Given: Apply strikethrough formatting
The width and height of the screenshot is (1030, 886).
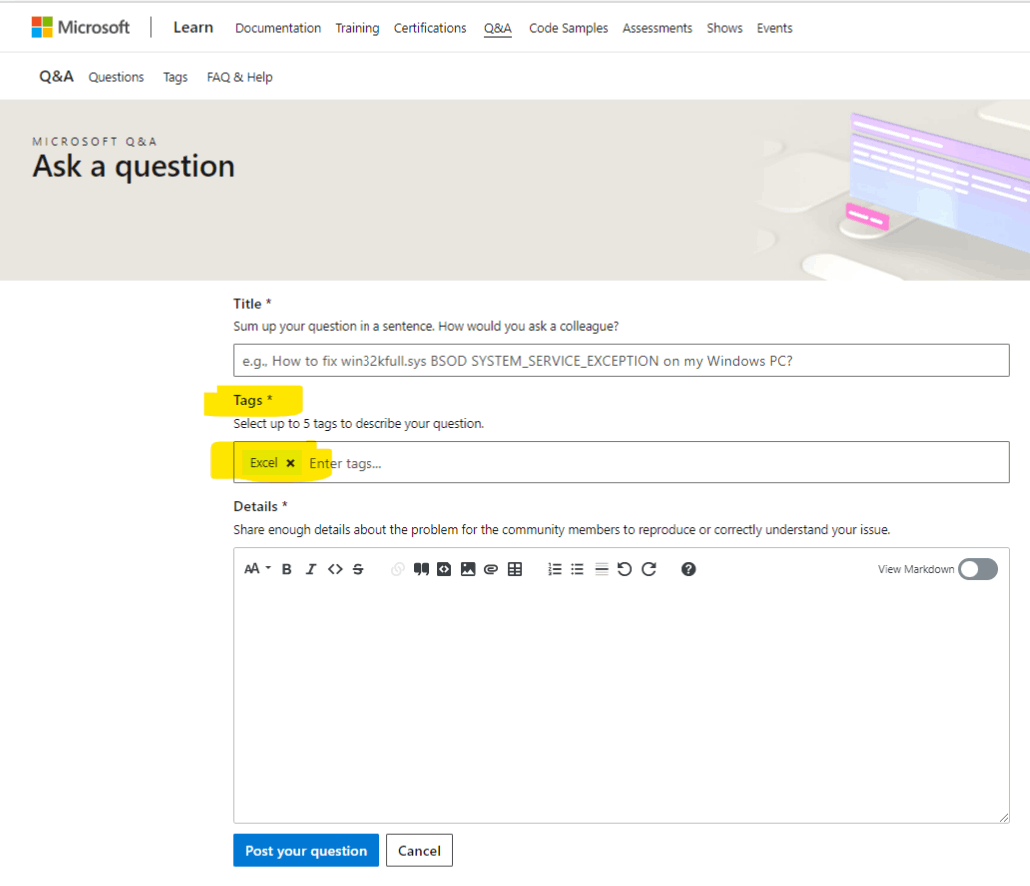Looking at the screenshot, I should point(358,569).
